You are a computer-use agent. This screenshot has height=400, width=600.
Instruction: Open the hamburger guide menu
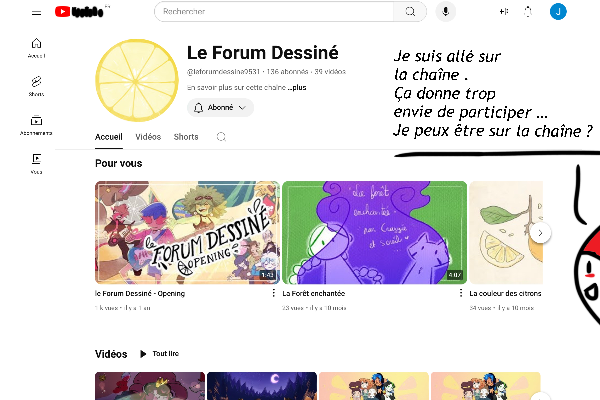36,13
